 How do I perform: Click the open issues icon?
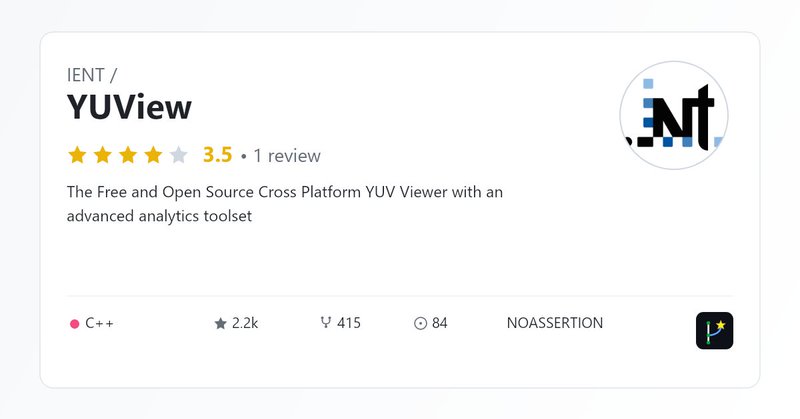tap(420, 323)
